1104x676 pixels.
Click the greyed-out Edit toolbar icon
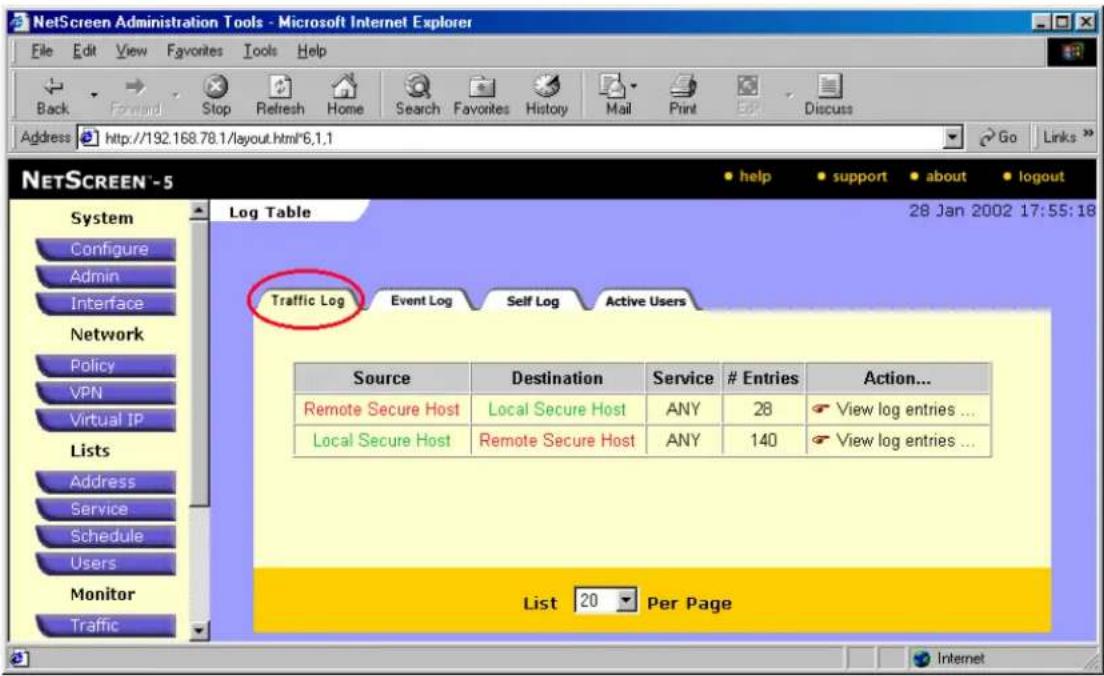(747, 87)
